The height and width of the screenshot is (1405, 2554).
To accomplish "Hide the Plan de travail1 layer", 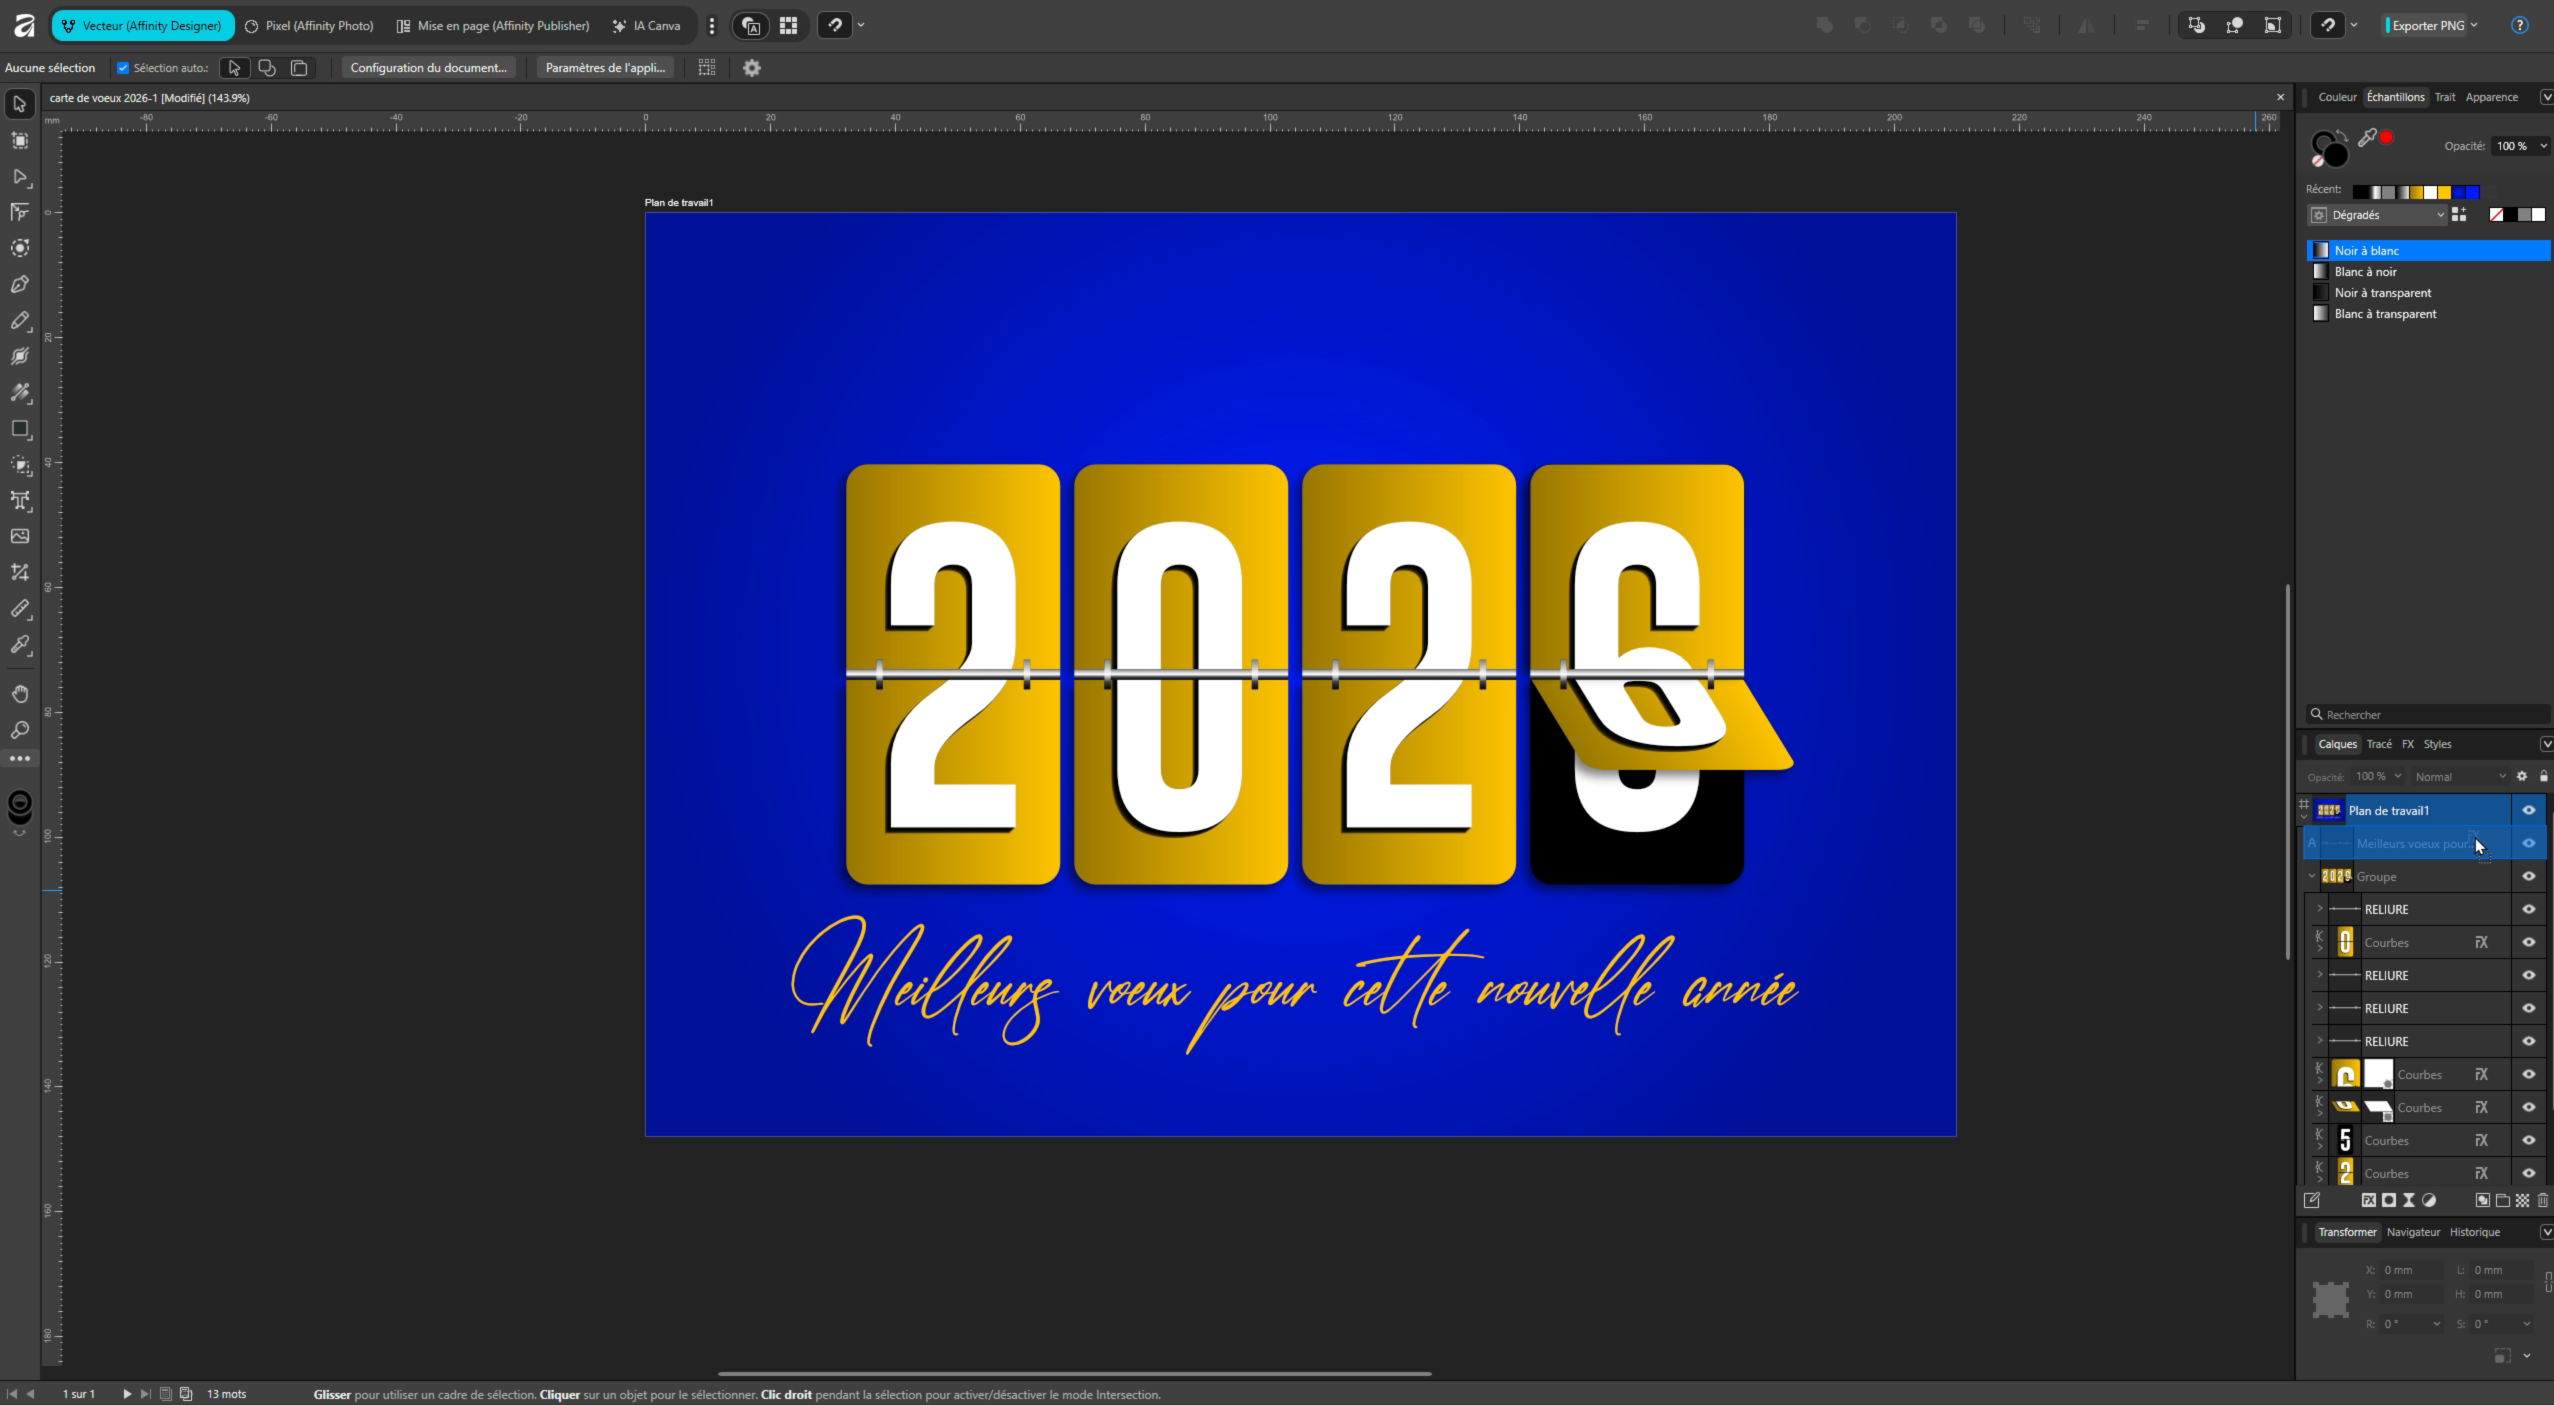I will point(2529,811).
